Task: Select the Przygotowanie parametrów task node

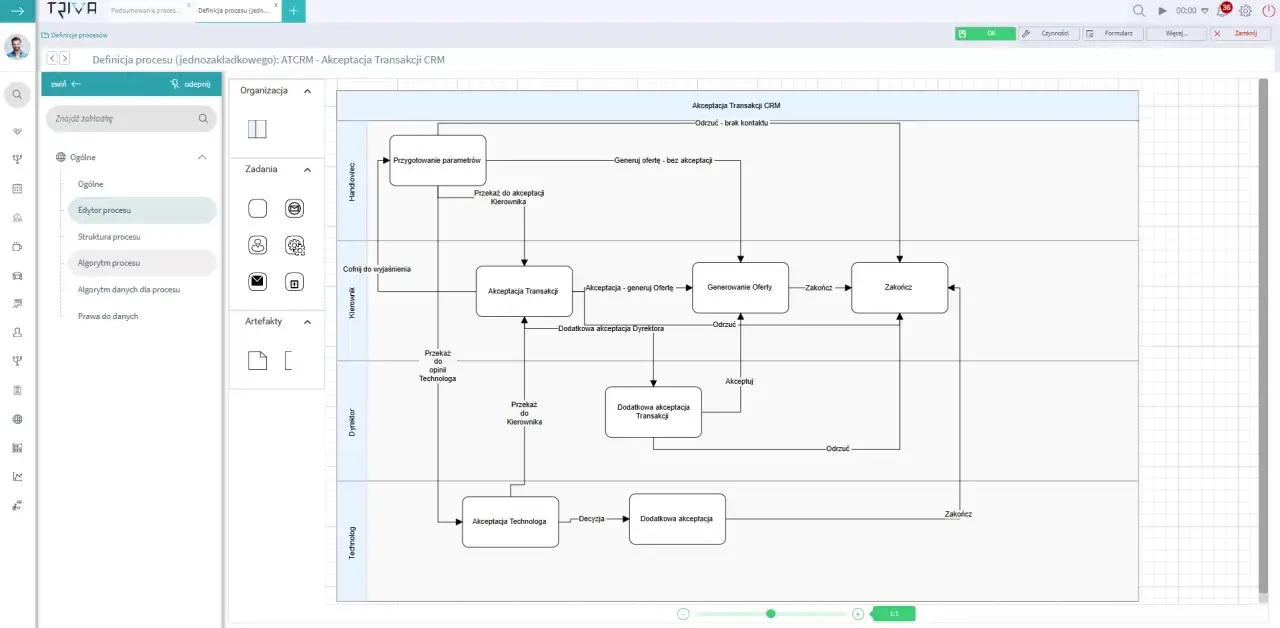Action: tap(437, 160)
